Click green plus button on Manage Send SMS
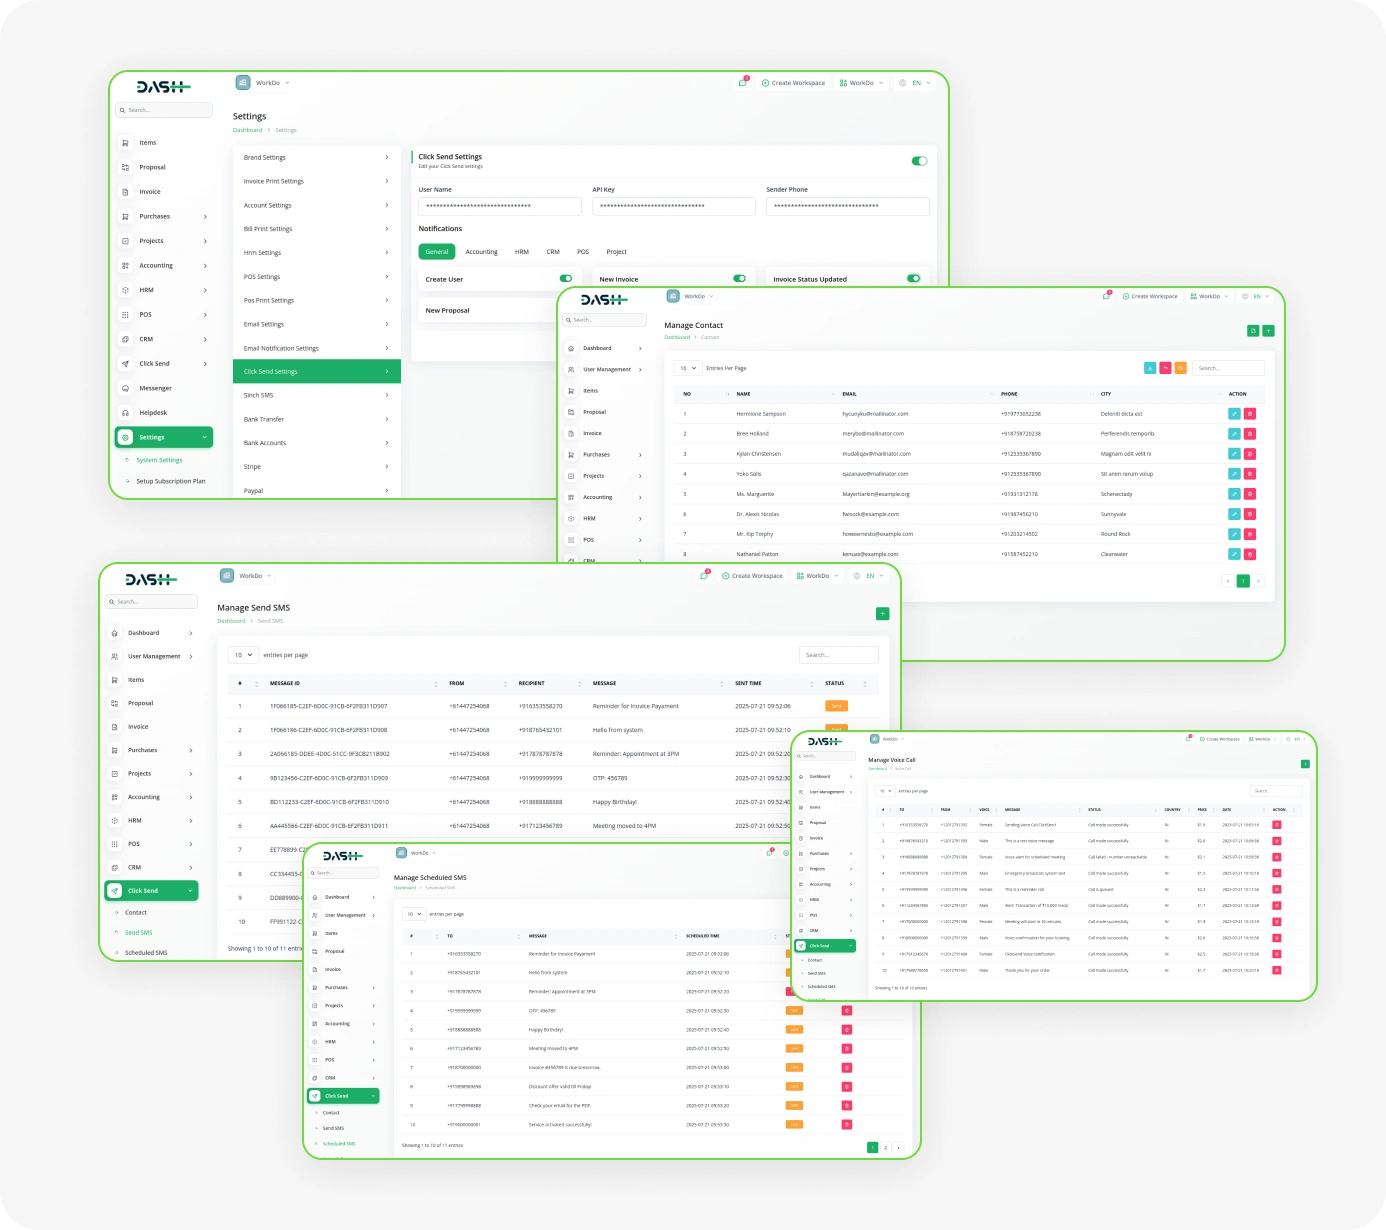Viewport: 1386px width, 1230px height. pyautogui.click(x=882, y=614)
